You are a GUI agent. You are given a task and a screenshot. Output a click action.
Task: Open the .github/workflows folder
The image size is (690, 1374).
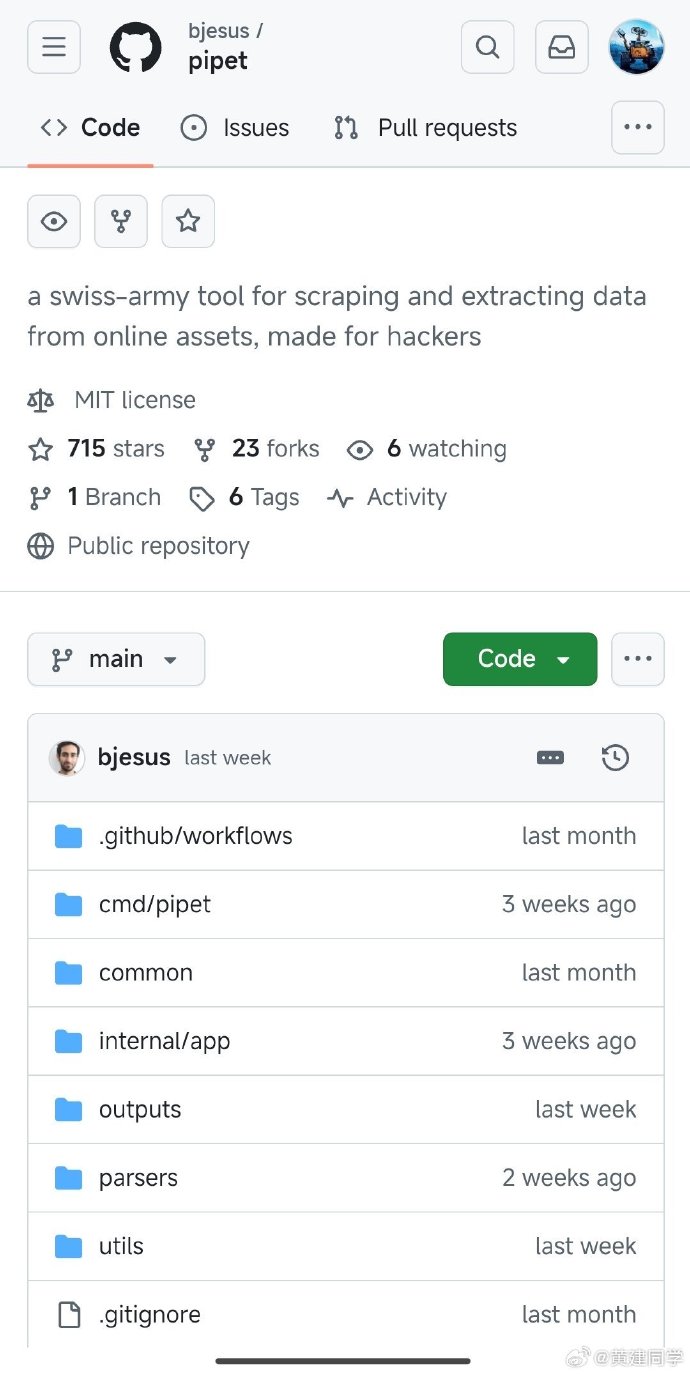click(x=196, y=836)
